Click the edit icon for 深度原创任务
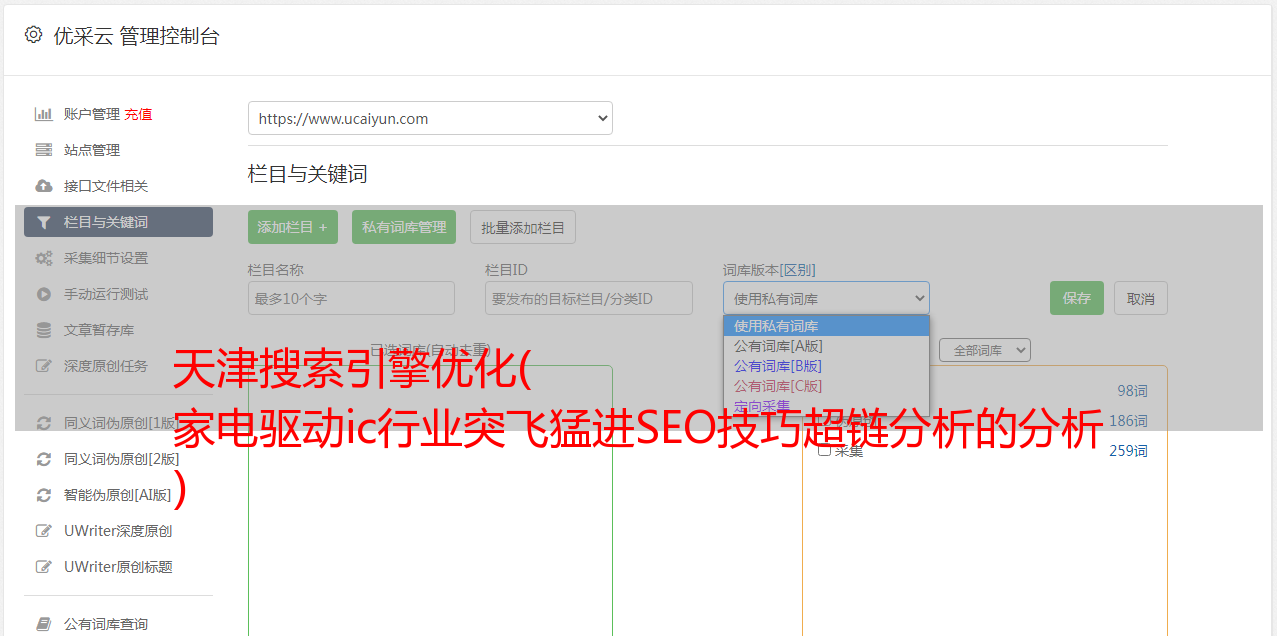 (44, 366)
